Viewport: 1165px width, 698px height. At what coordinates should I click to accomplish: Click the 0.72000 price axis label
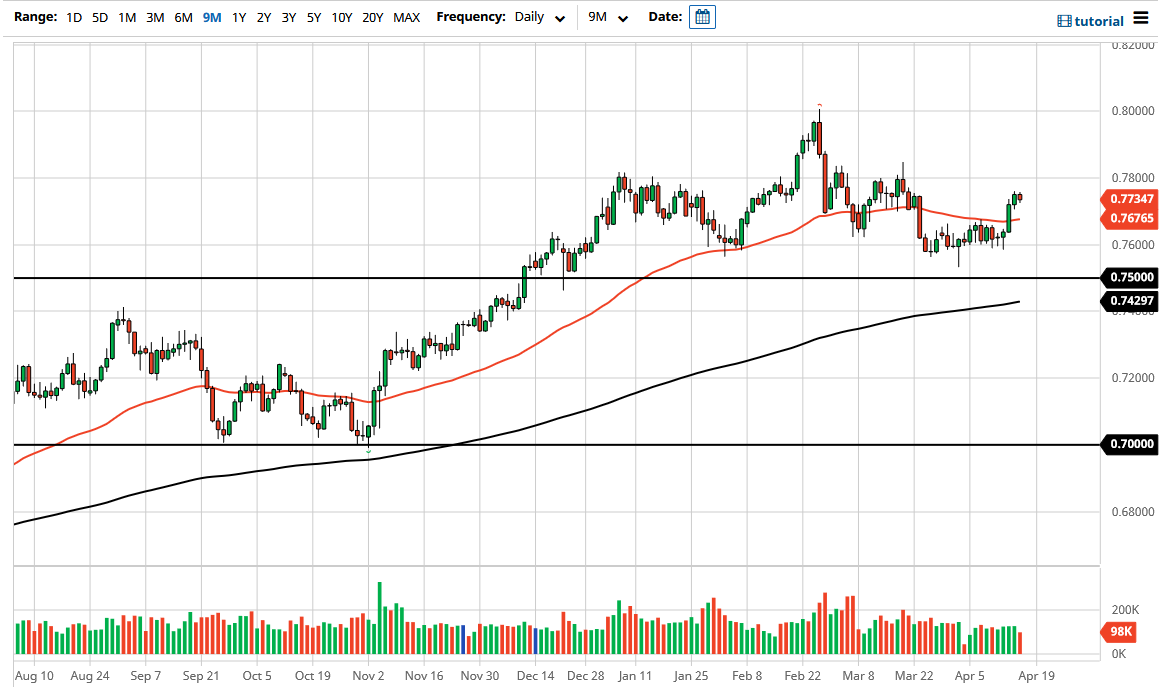[1133, 378]
